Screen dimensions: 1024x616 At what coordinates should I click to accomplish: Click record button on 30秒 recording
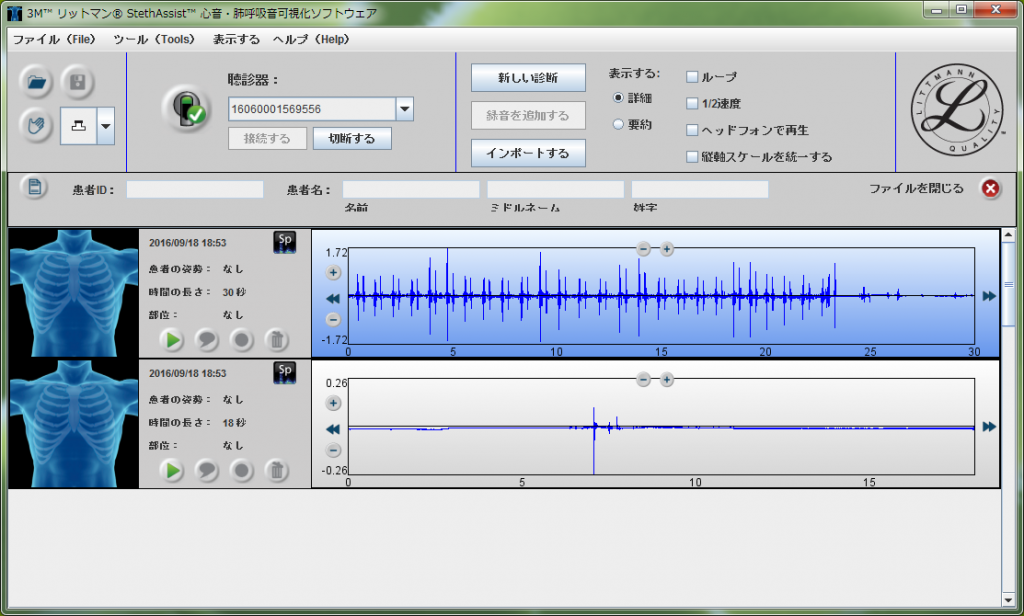tap(242, 340)
